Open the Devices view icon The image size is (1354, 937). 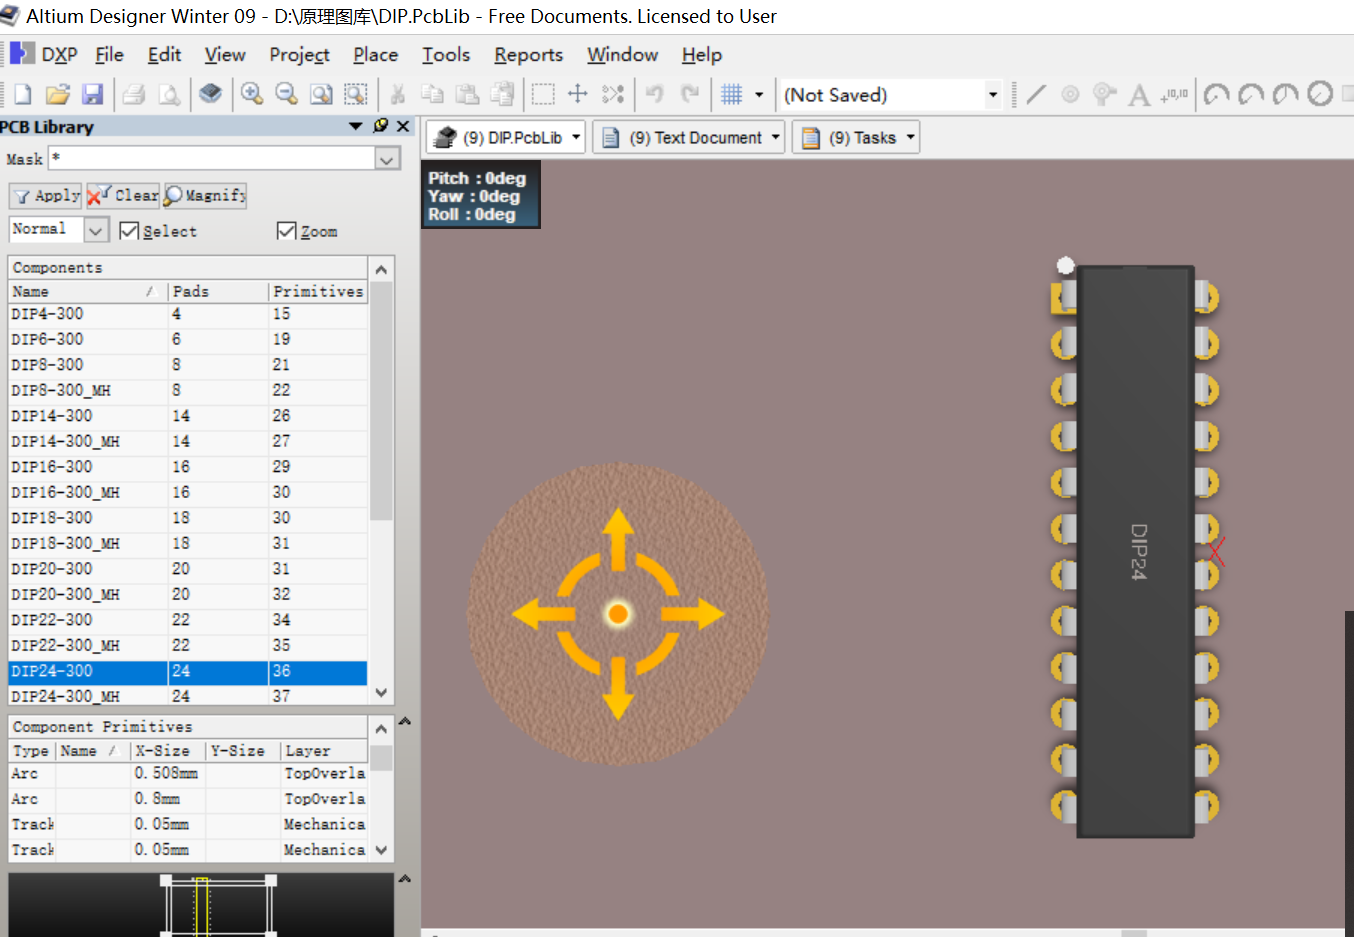click(210, 94)
